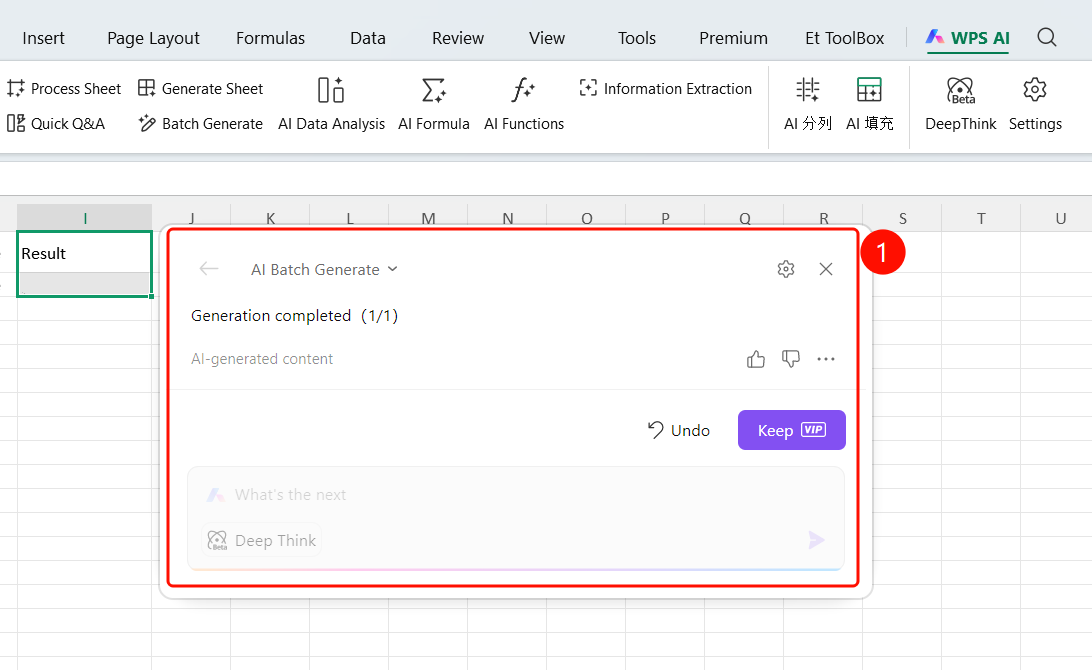This screenshot has height=670, width=1092.
Task: Keep the generated content
Action: click(792, 430)
